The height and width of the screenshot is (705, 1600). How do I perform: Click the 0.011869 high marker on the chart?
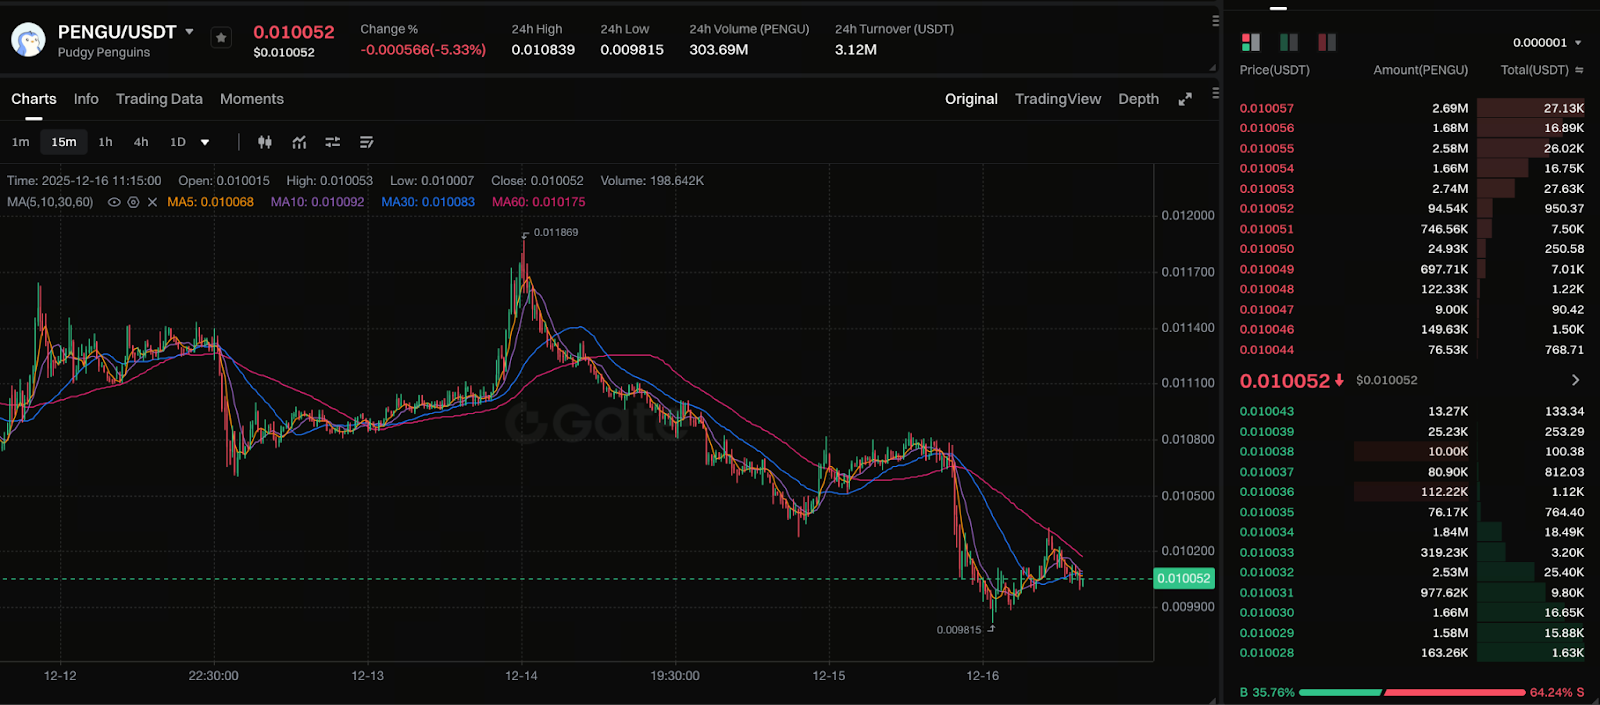(x=555, y=232)
